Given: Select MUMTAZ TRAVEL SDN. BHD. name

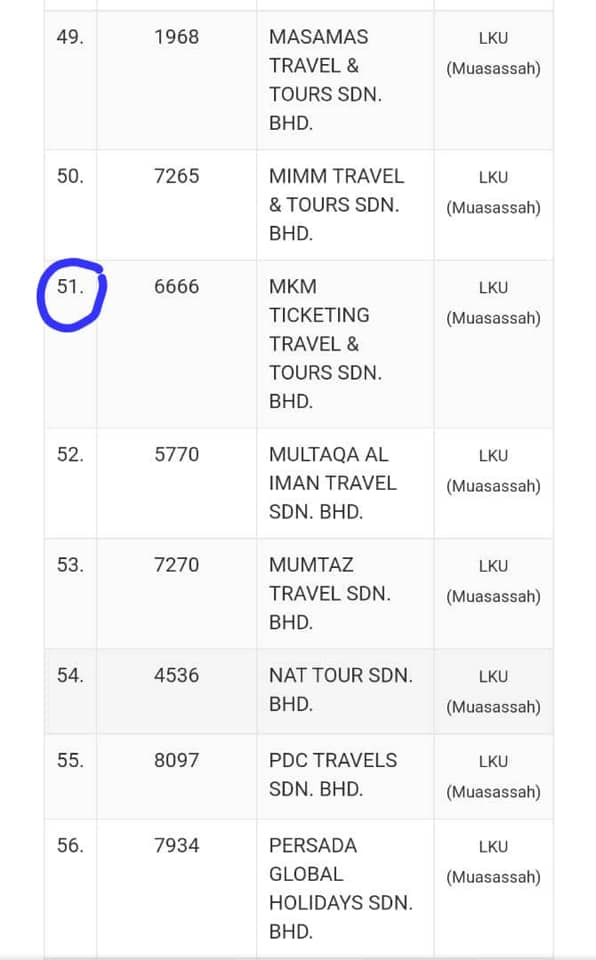Looking at the screenshot, I should click(x=330, y=593).
